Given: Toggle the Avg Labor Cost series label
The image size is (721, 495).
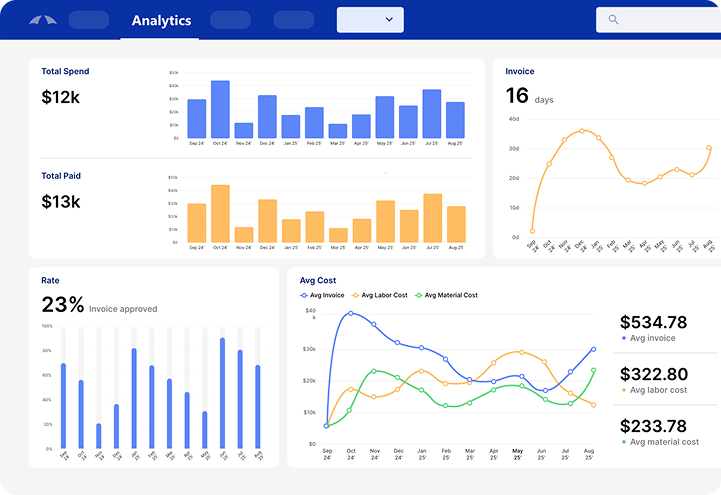Looking at the screenshot, I should (x=384, y=295).
